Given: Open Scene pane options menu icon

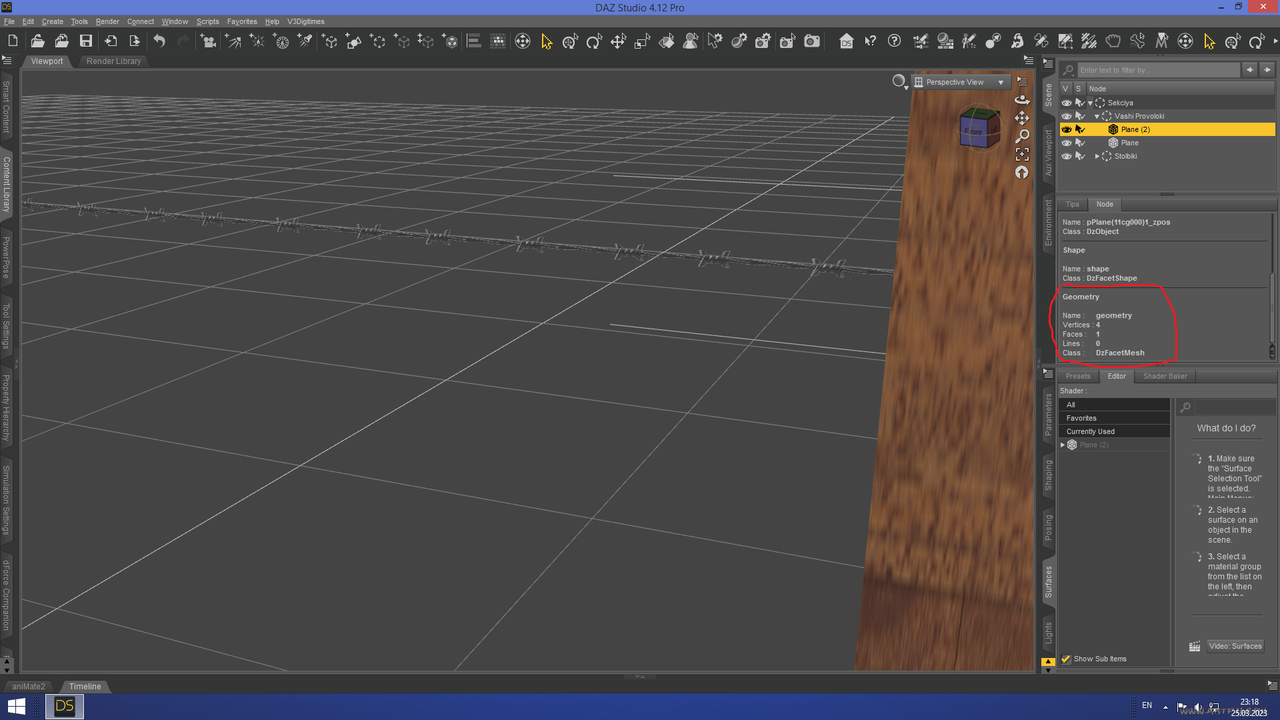Looking at the screenshot, I should (1049, 64).
